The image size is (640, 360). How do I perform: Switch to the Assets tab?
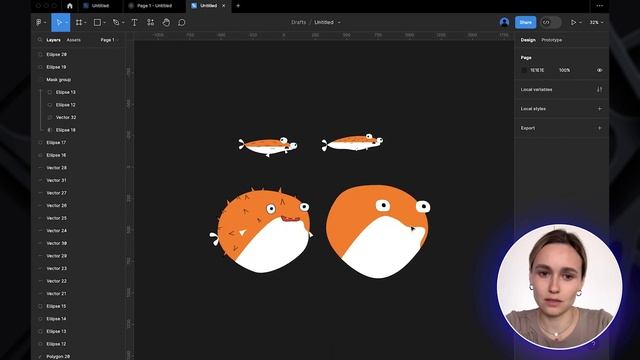(73, 40)
